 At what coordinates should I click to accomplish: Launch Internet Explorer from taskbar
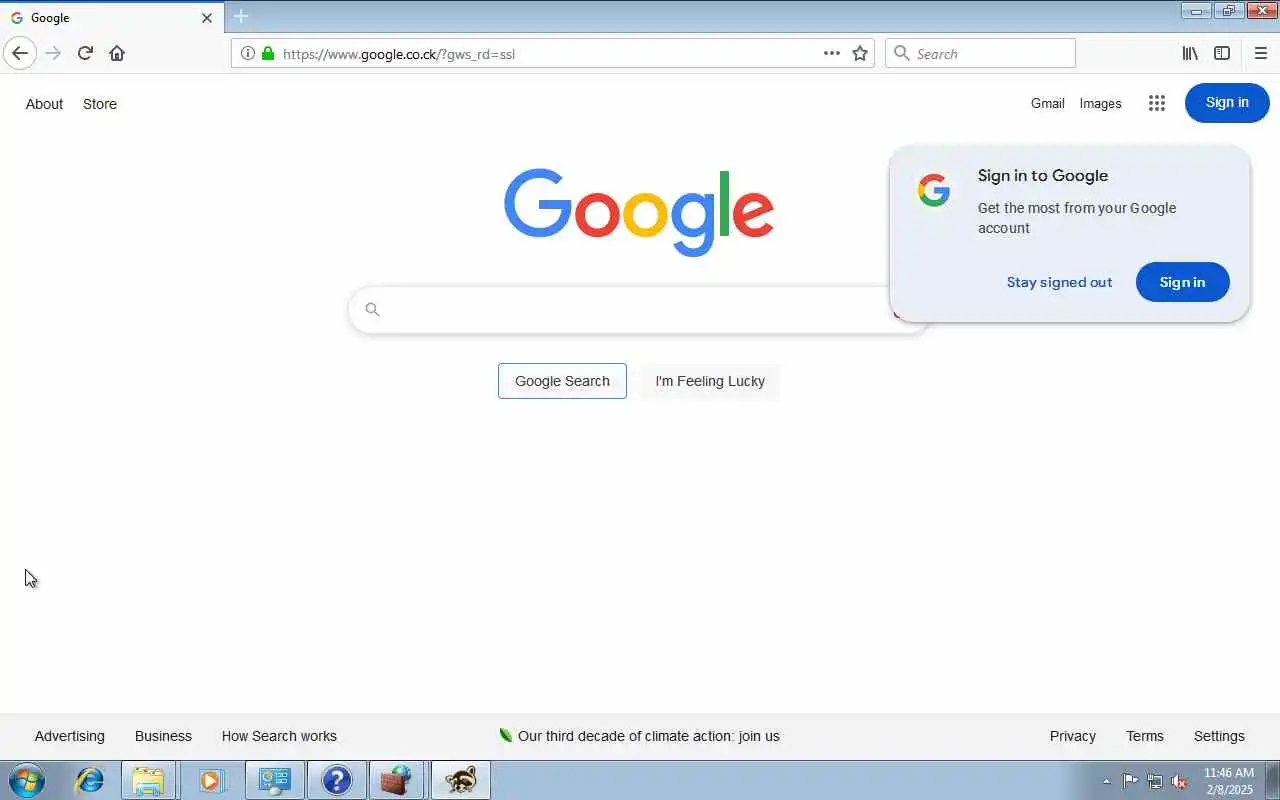(90, 780)
